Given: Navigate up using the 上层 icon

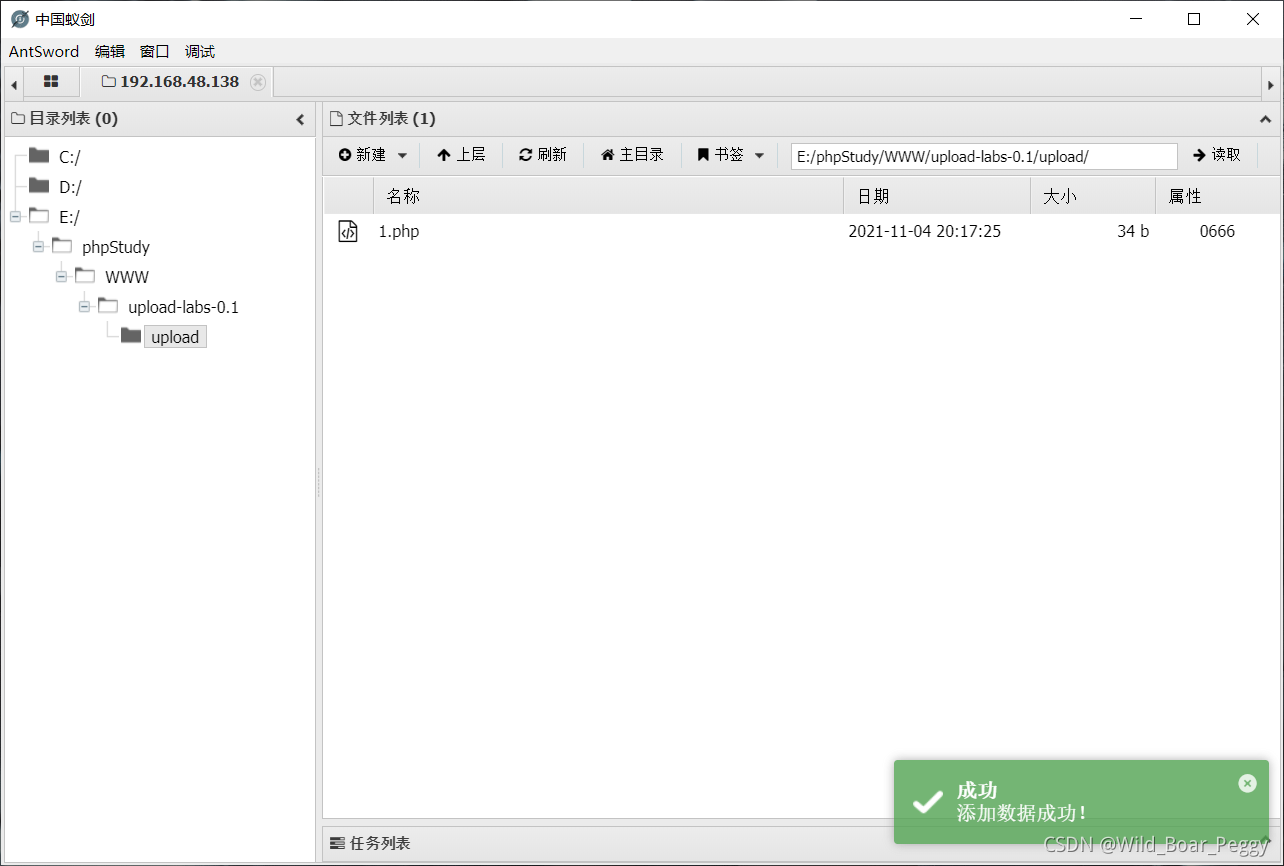Looking at the screenshot, I should point(442,154).
